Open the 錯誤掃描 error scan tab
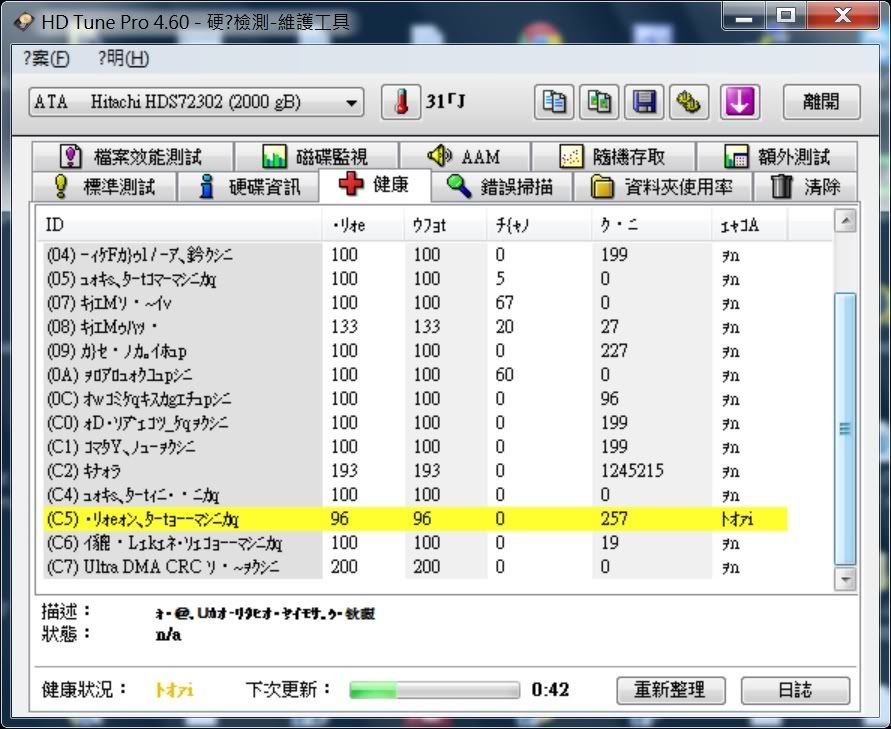The width and height of the screenshot is (891, 729). pyautogui.click(x=501, y=186)
